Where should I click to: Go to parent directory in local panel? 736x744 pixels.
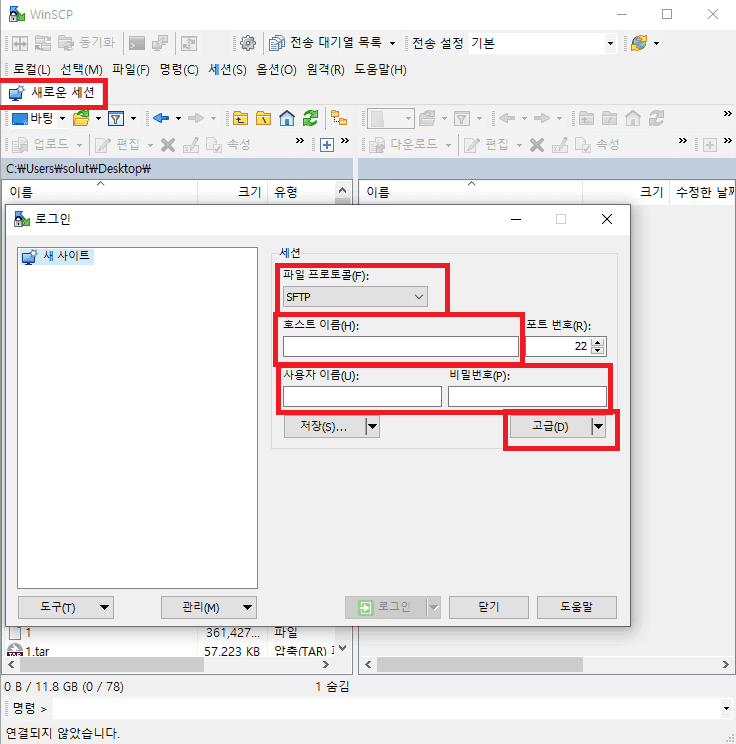coord(240,118)
